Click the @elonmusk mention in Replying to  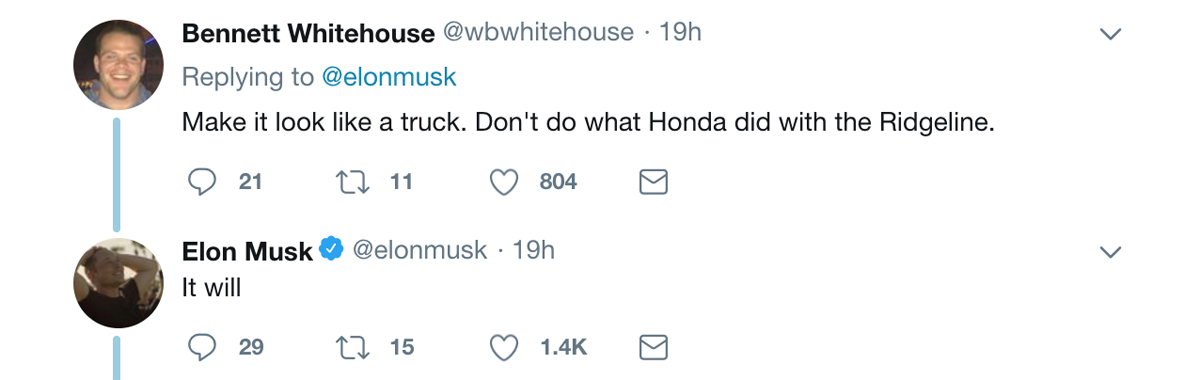(x=389, y=76)
